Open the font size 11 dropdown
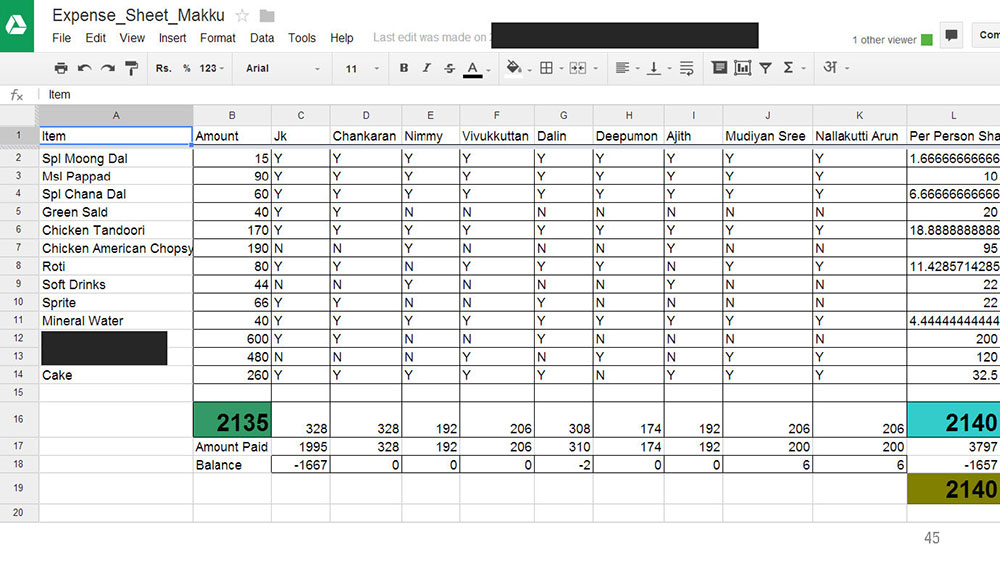Viewport: 1000px width, 563px height. pos(362,68)
